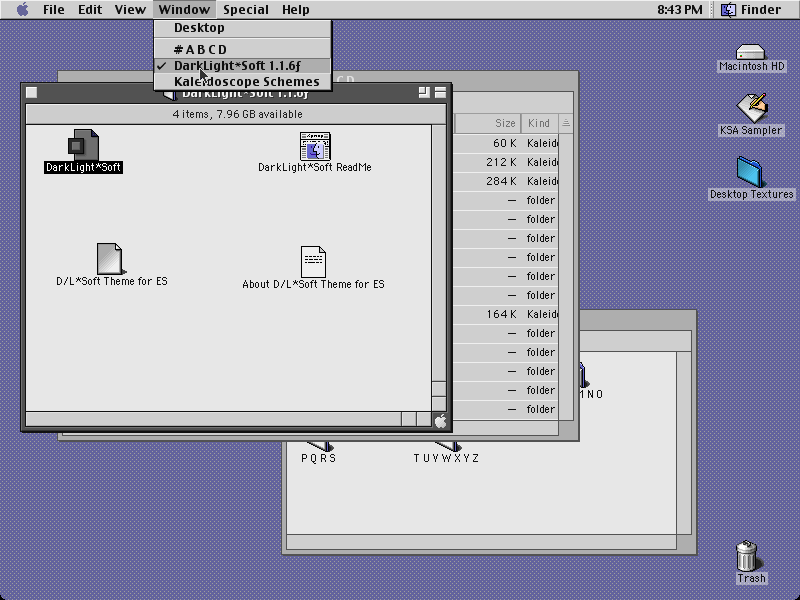Select the DarkLight*Soft ReadMe icon

pyautogui.click(x=315, y=146)
